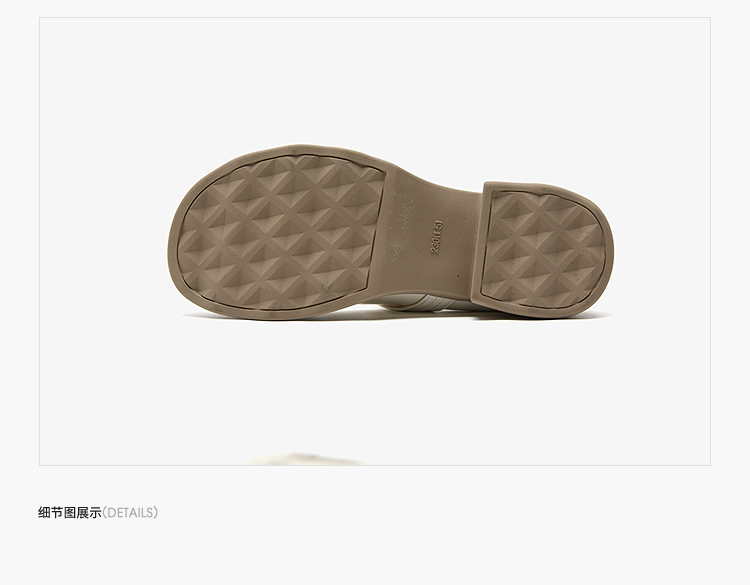Click the shadow under the forefoot
The width and height of the screenshot is (750, 585).
coord(268,317)
